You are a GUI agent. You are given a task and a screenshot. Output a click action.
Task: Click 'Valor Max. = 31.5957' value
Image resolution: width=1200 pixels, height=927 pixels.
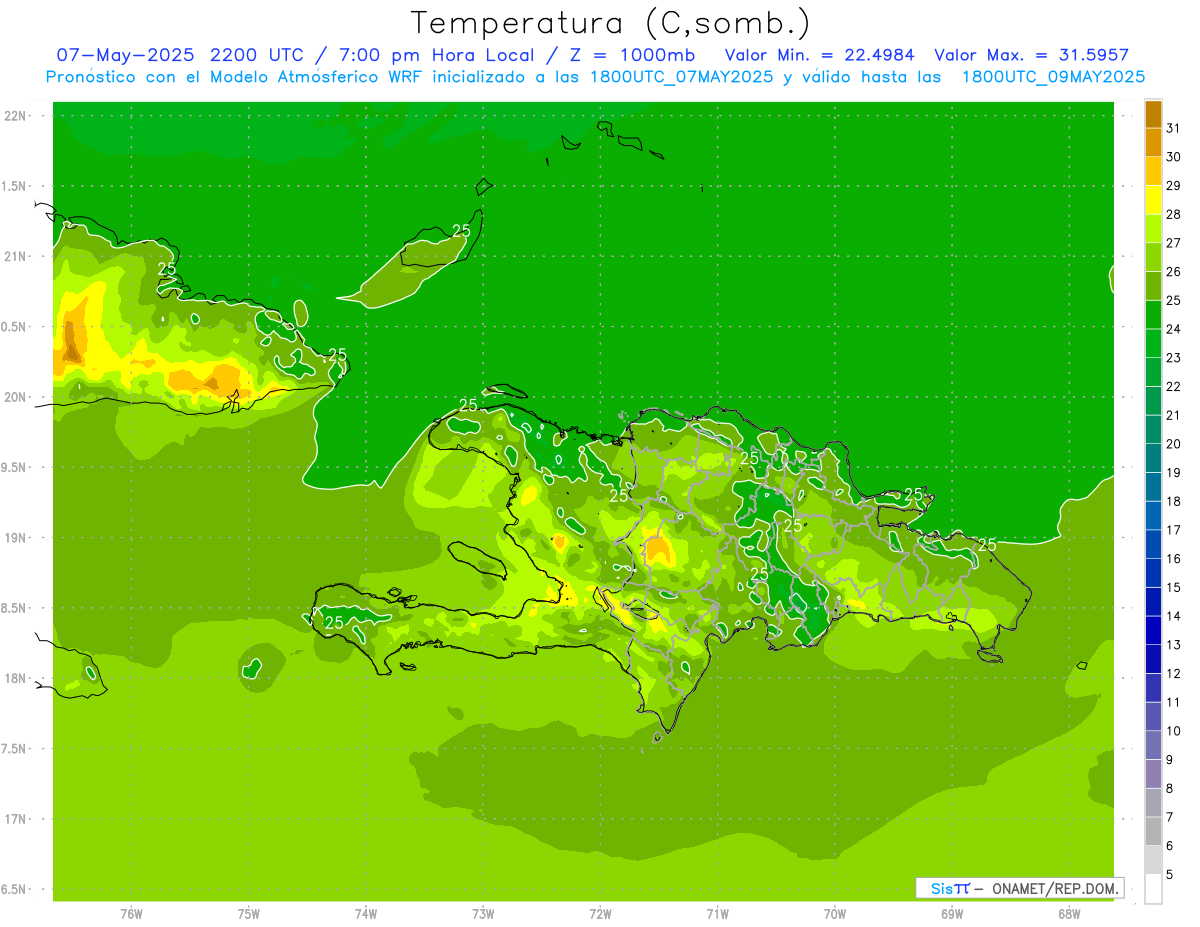1031,55
